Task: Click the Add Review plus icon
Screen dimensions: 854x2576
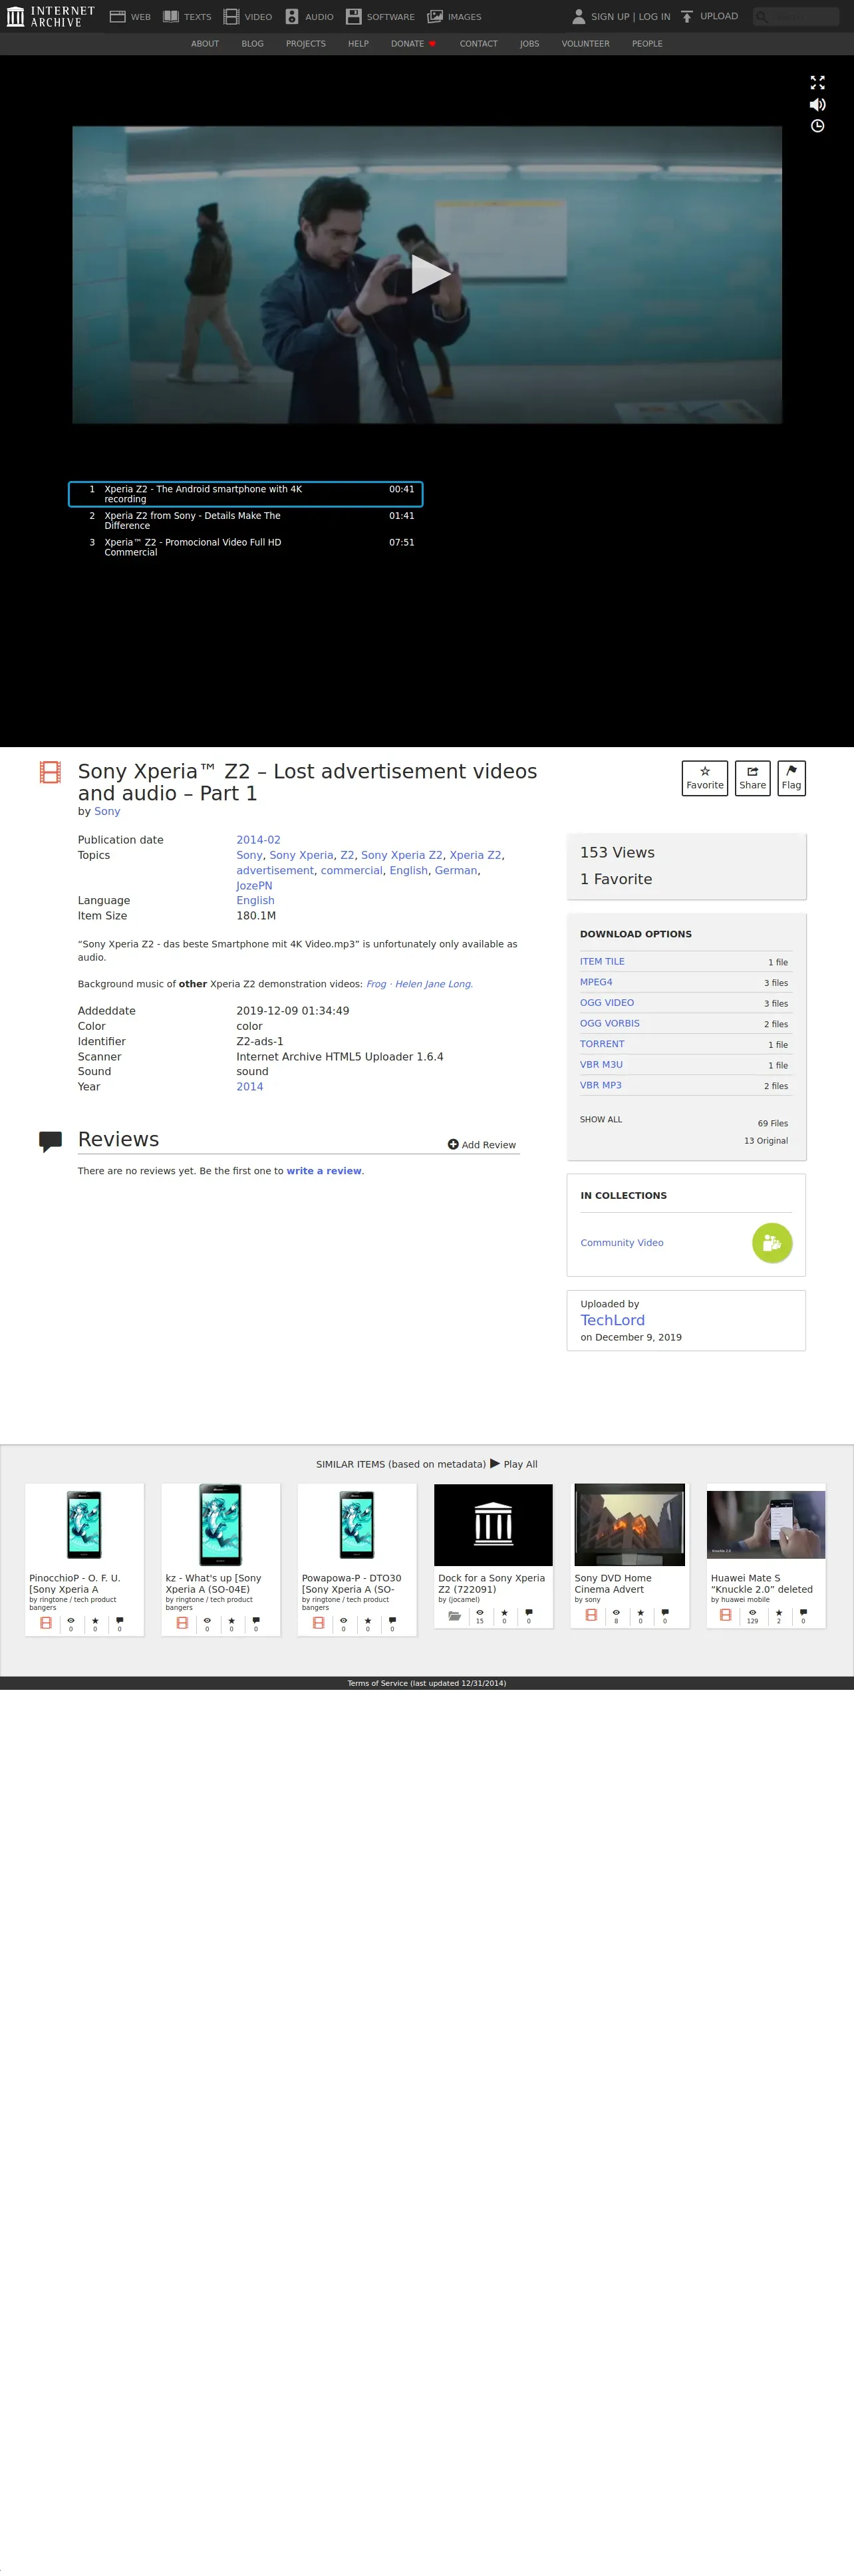Action: tap(453, 1144)
